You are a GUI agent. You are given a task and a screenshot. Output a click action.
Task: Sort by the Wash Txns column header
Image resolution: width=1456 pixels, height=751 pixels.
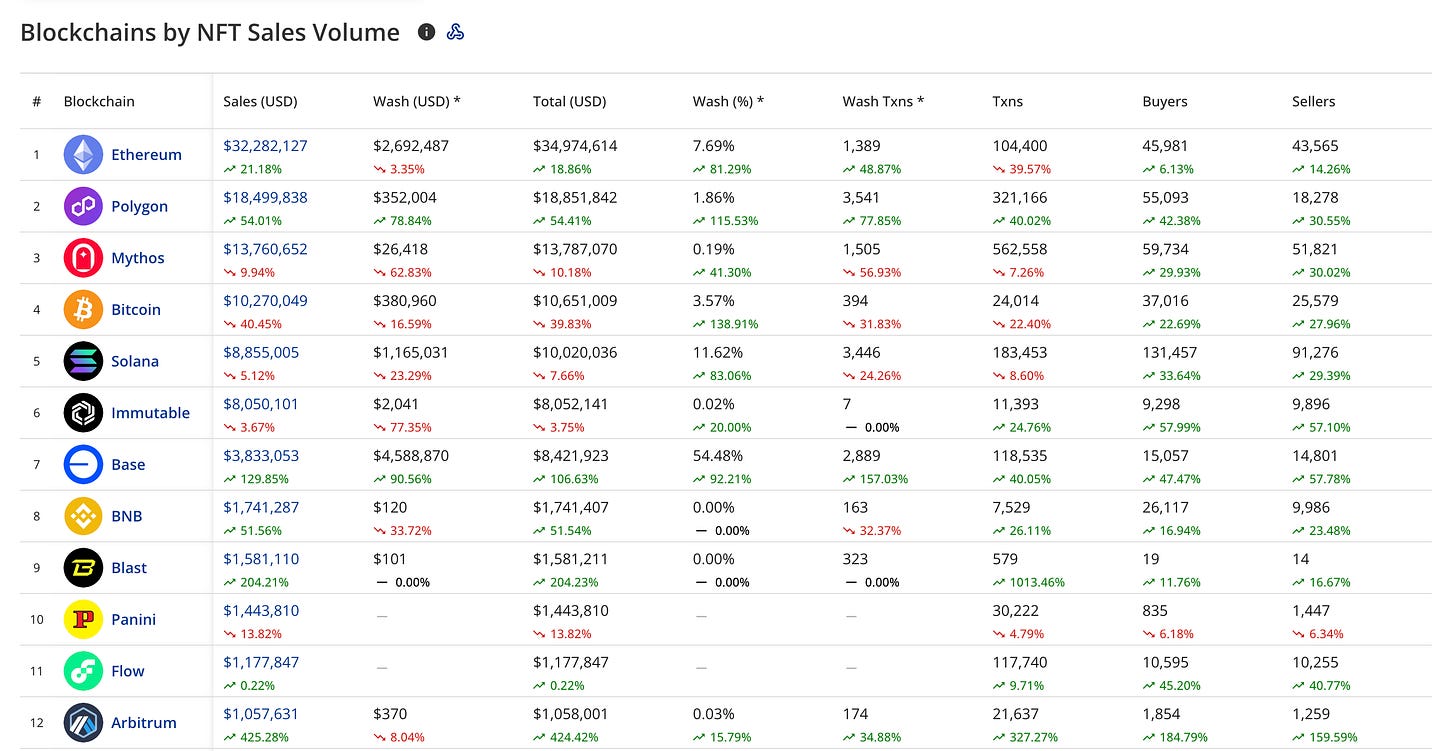(883, 101)
